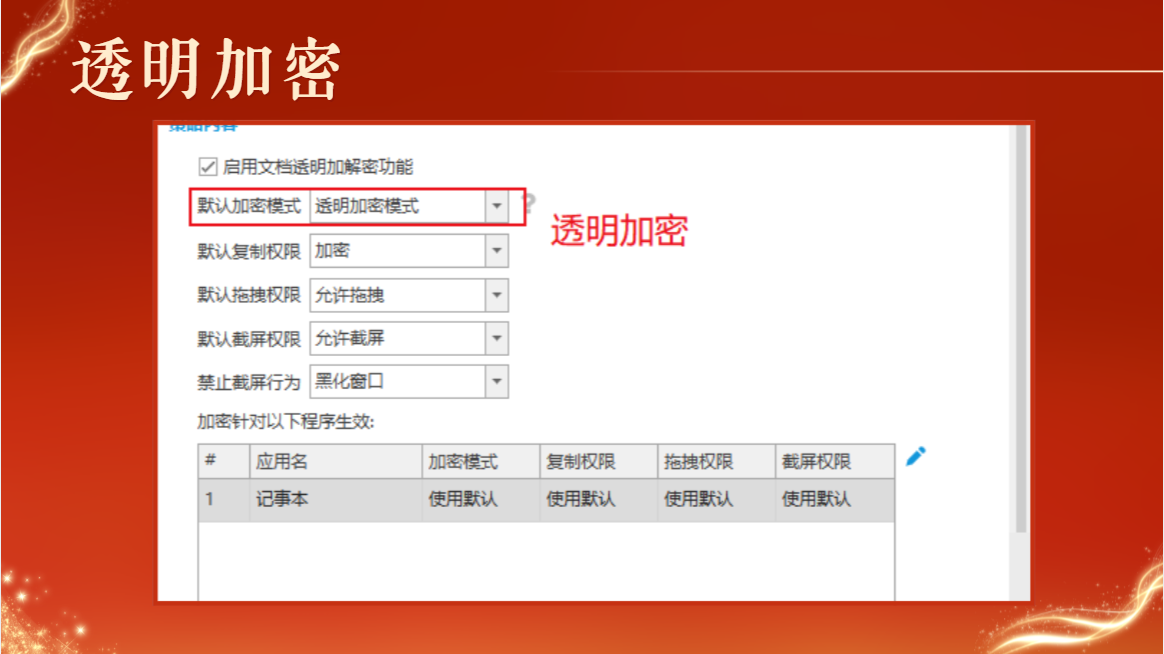Open the 默认拖拽权限 dropdown arrow
The image size is (1164, 654).
point(497,295)
